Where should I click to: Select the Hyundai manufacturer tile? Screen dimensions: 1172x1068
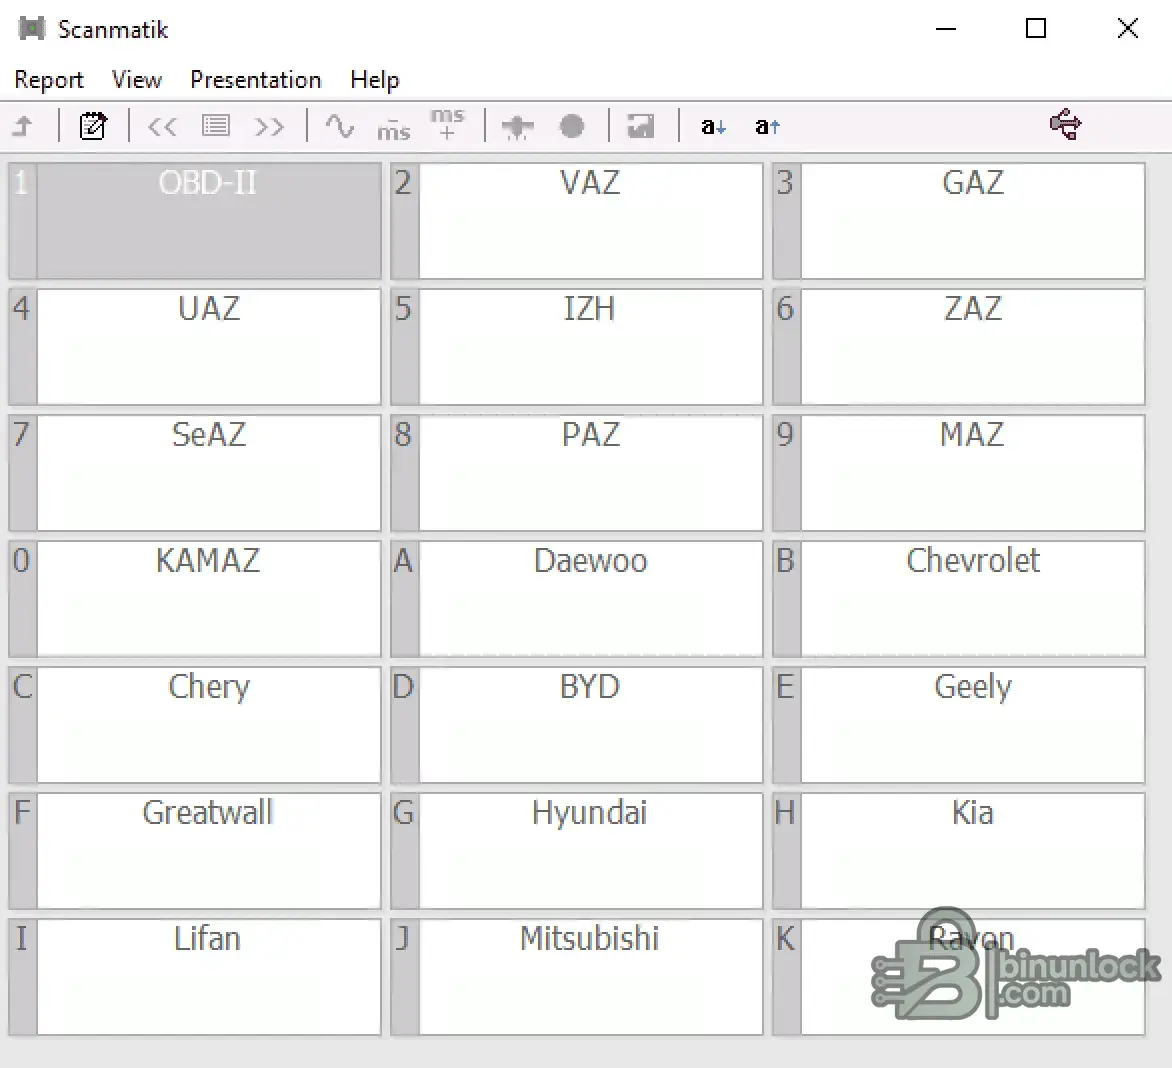590,851
